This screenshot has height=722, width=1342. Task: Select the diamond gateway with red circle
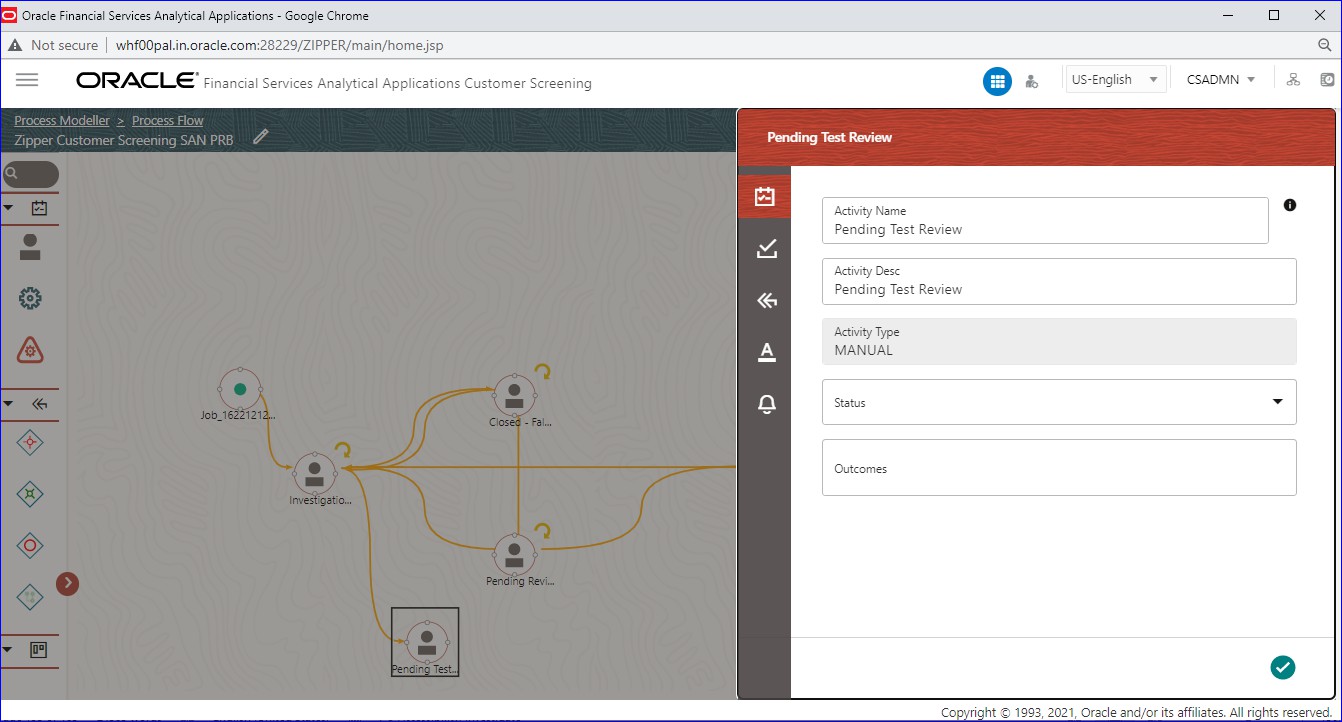pos(30,546)
